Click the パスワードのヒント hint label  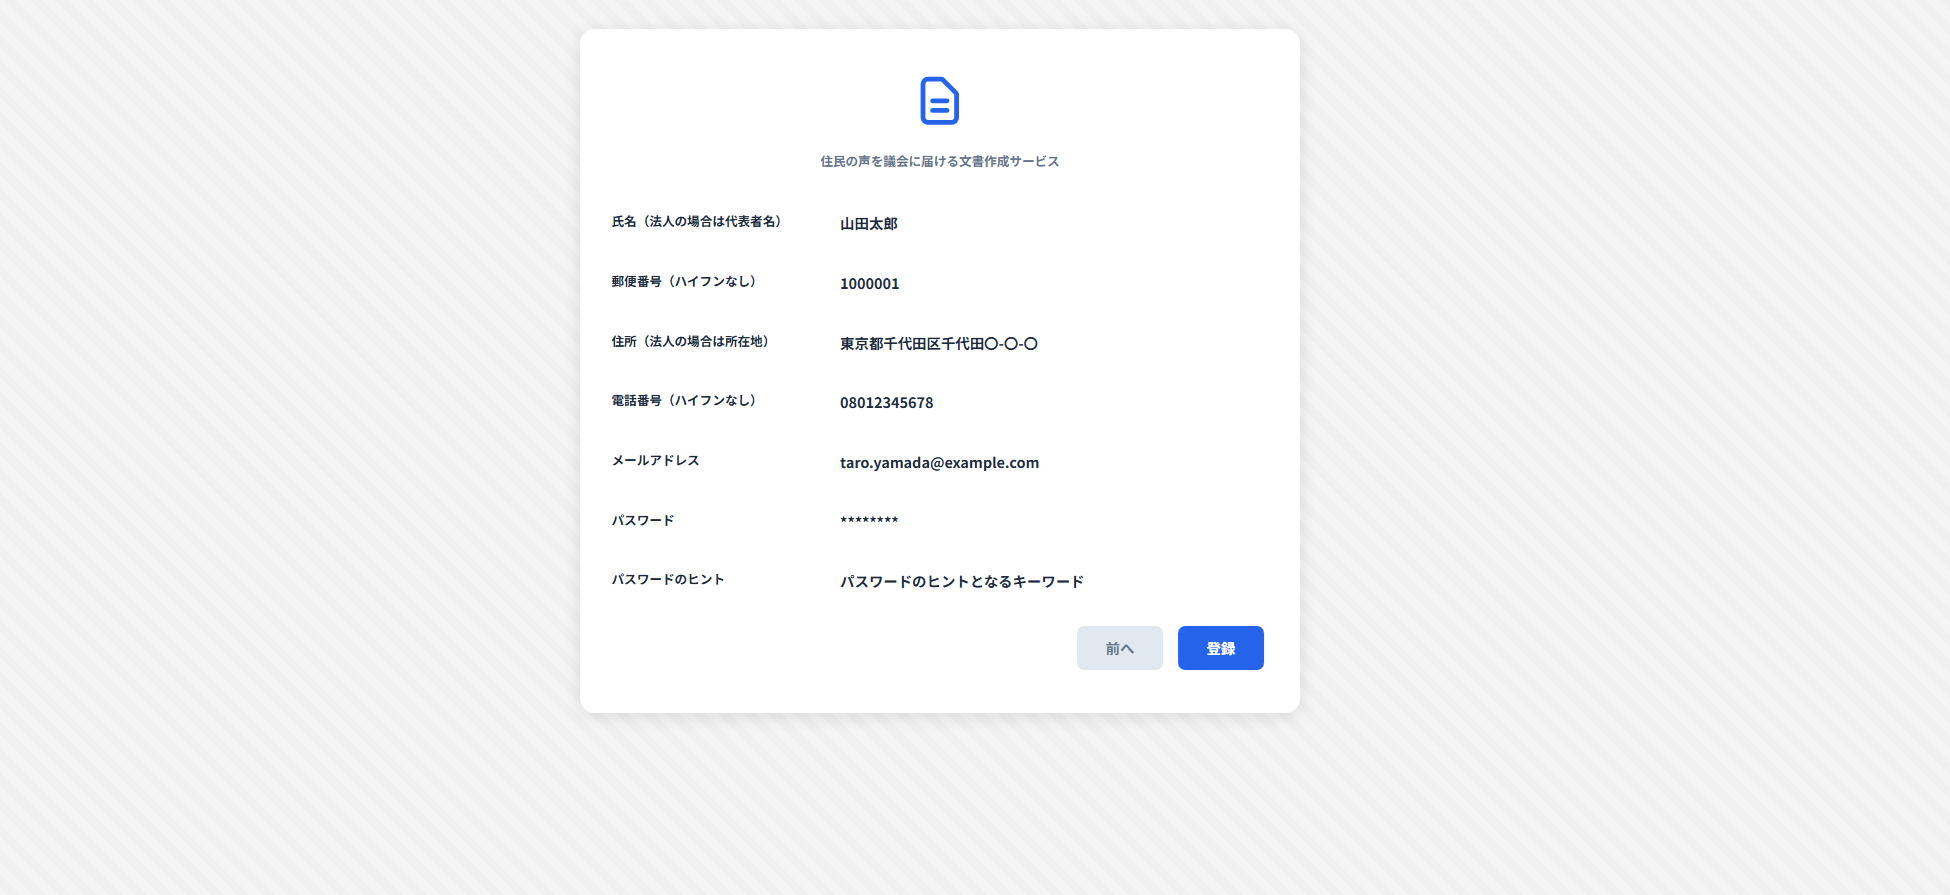[667, 580]
